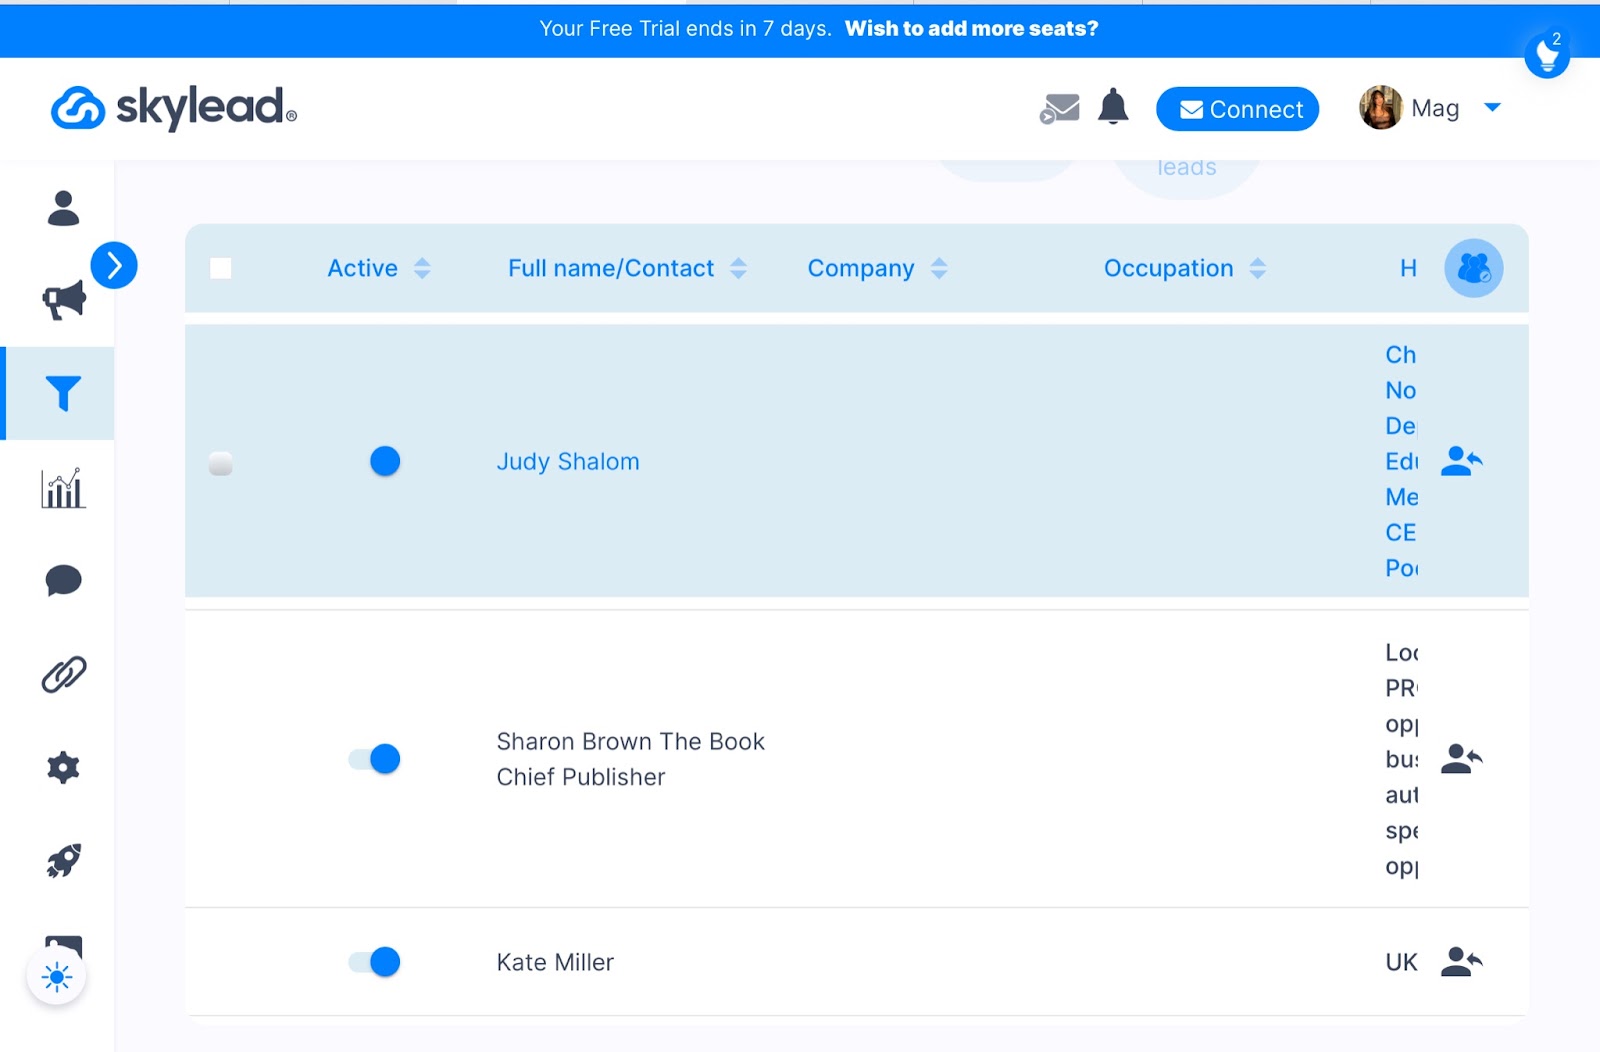Check the select-all checkbox in table header
1600x1052 pixels.
pos(219,267)
